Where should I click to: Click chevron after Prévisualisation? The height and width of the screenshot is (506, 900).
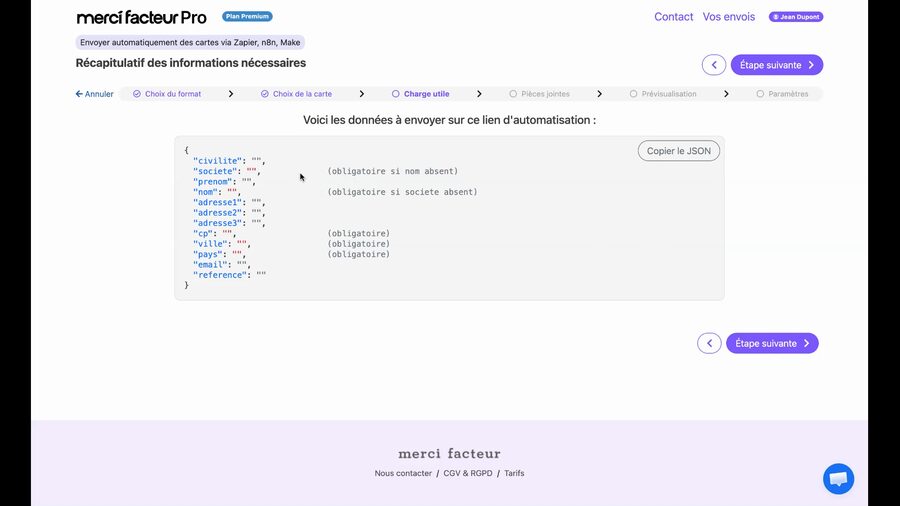pyautogui.click(x=726, y=94)
